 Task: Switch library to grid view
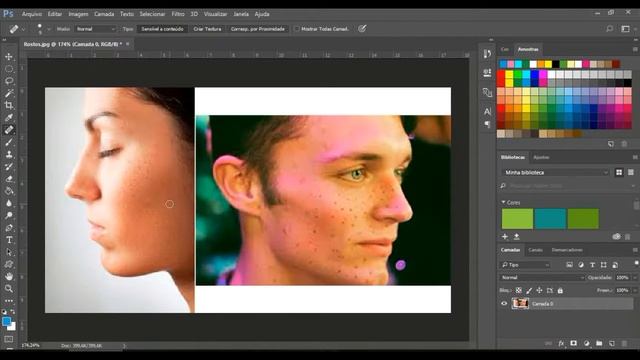(x=619, y=173)
